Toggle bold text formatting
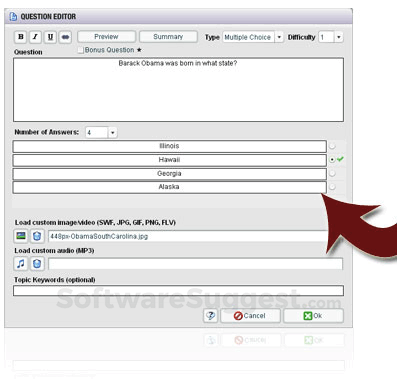 pyautogui.click(x=21, y=37)
